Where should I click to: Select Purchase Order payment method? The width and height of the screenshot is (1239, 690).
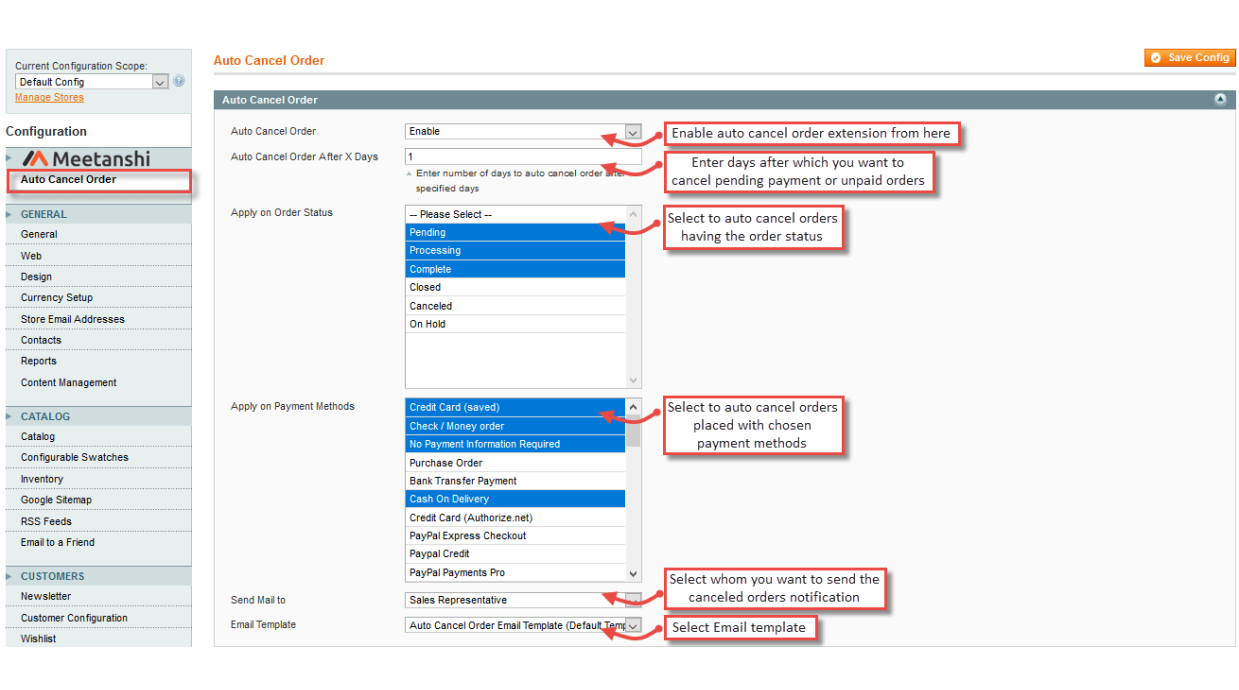point(515,463)
